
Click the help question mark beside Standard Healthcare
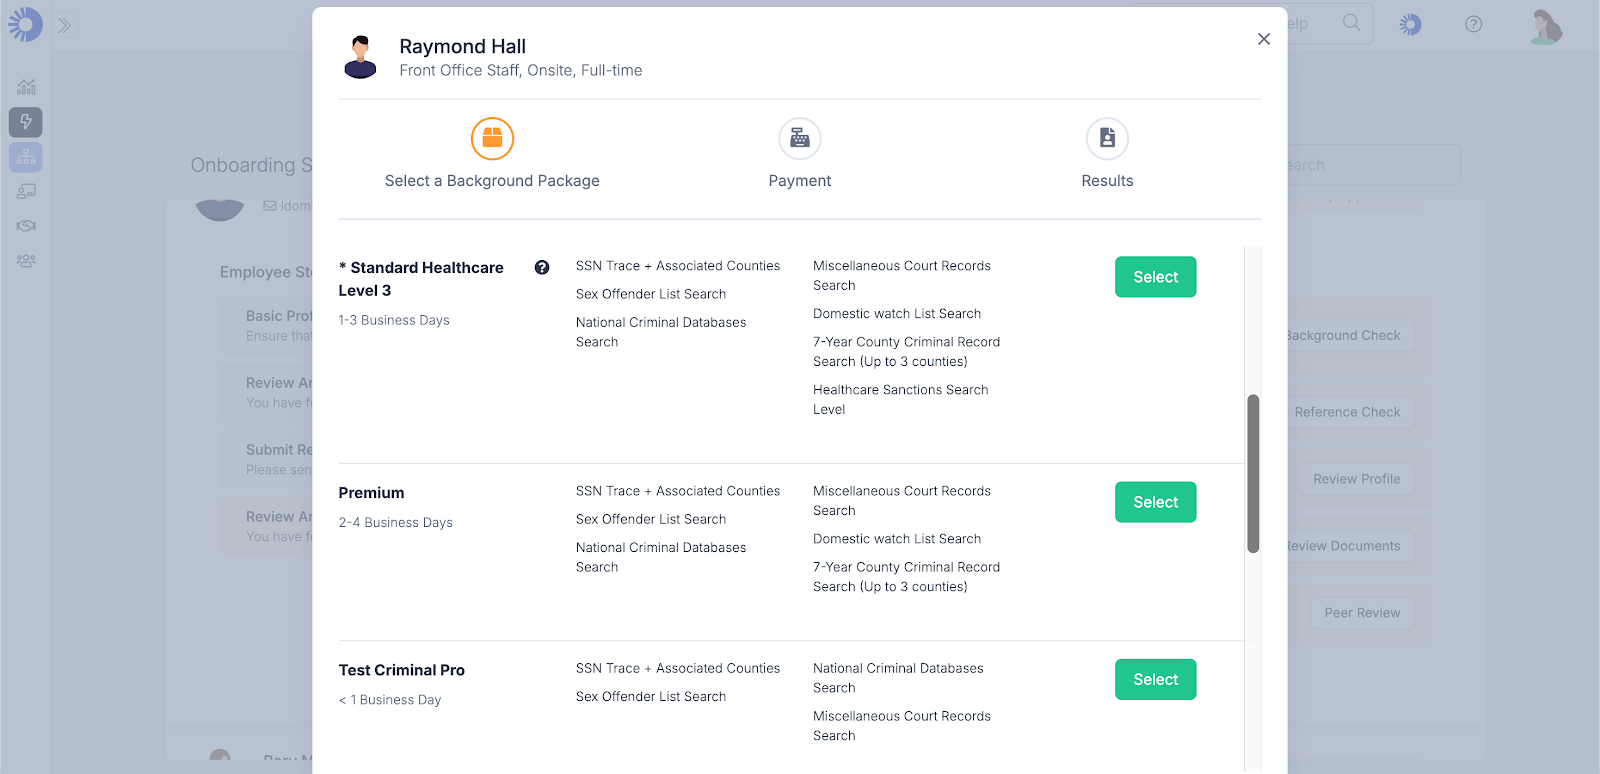[542, 267]
